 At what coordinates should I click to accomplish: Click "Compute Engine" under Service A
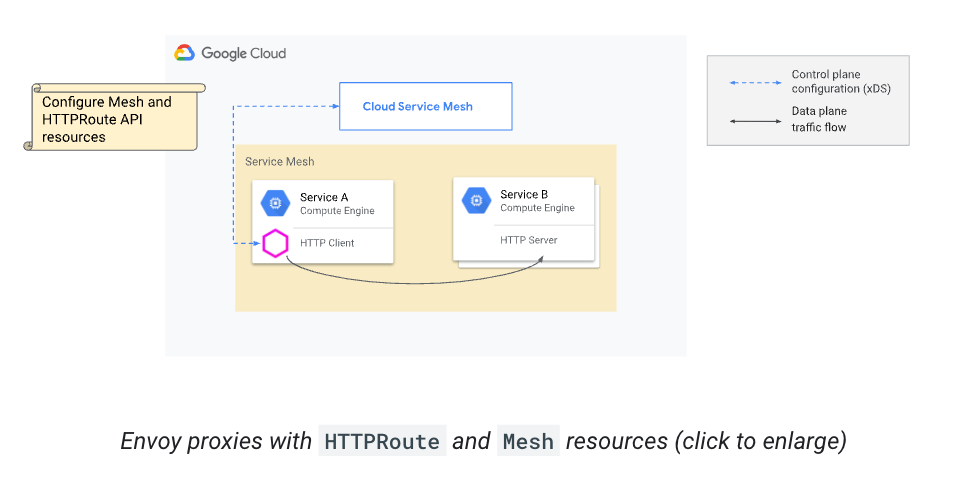337,211
